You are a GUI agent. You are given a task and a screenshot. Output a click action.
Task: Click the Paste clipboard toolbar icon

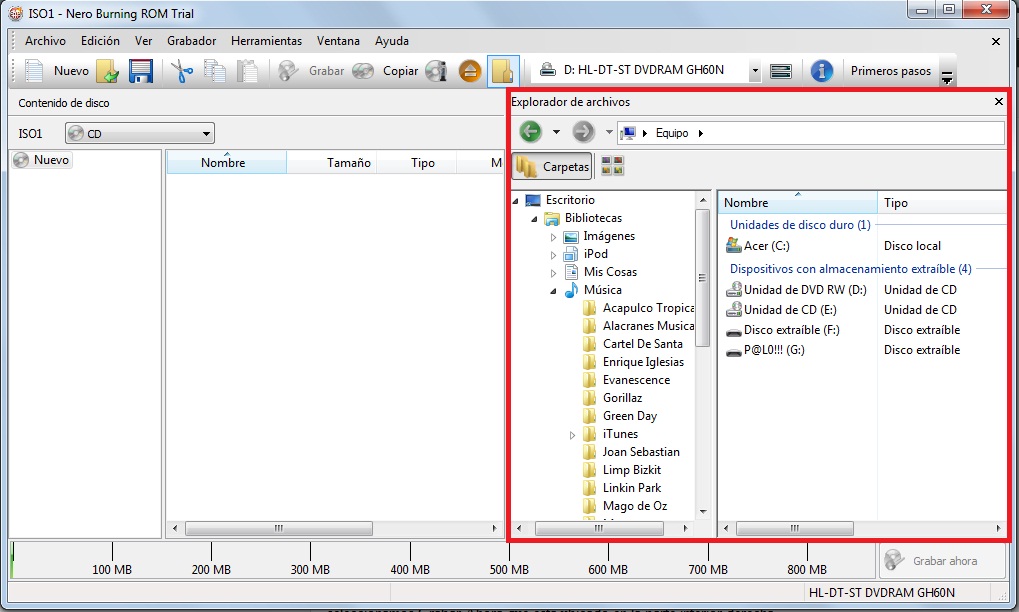click(247, 71)
